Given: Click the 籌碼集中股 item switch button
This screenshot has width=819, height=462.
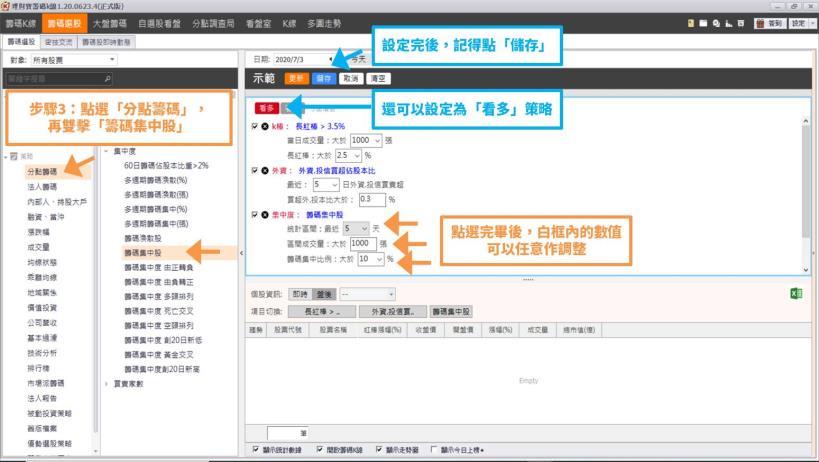Looking at the screenshot, I should [451, 312].
